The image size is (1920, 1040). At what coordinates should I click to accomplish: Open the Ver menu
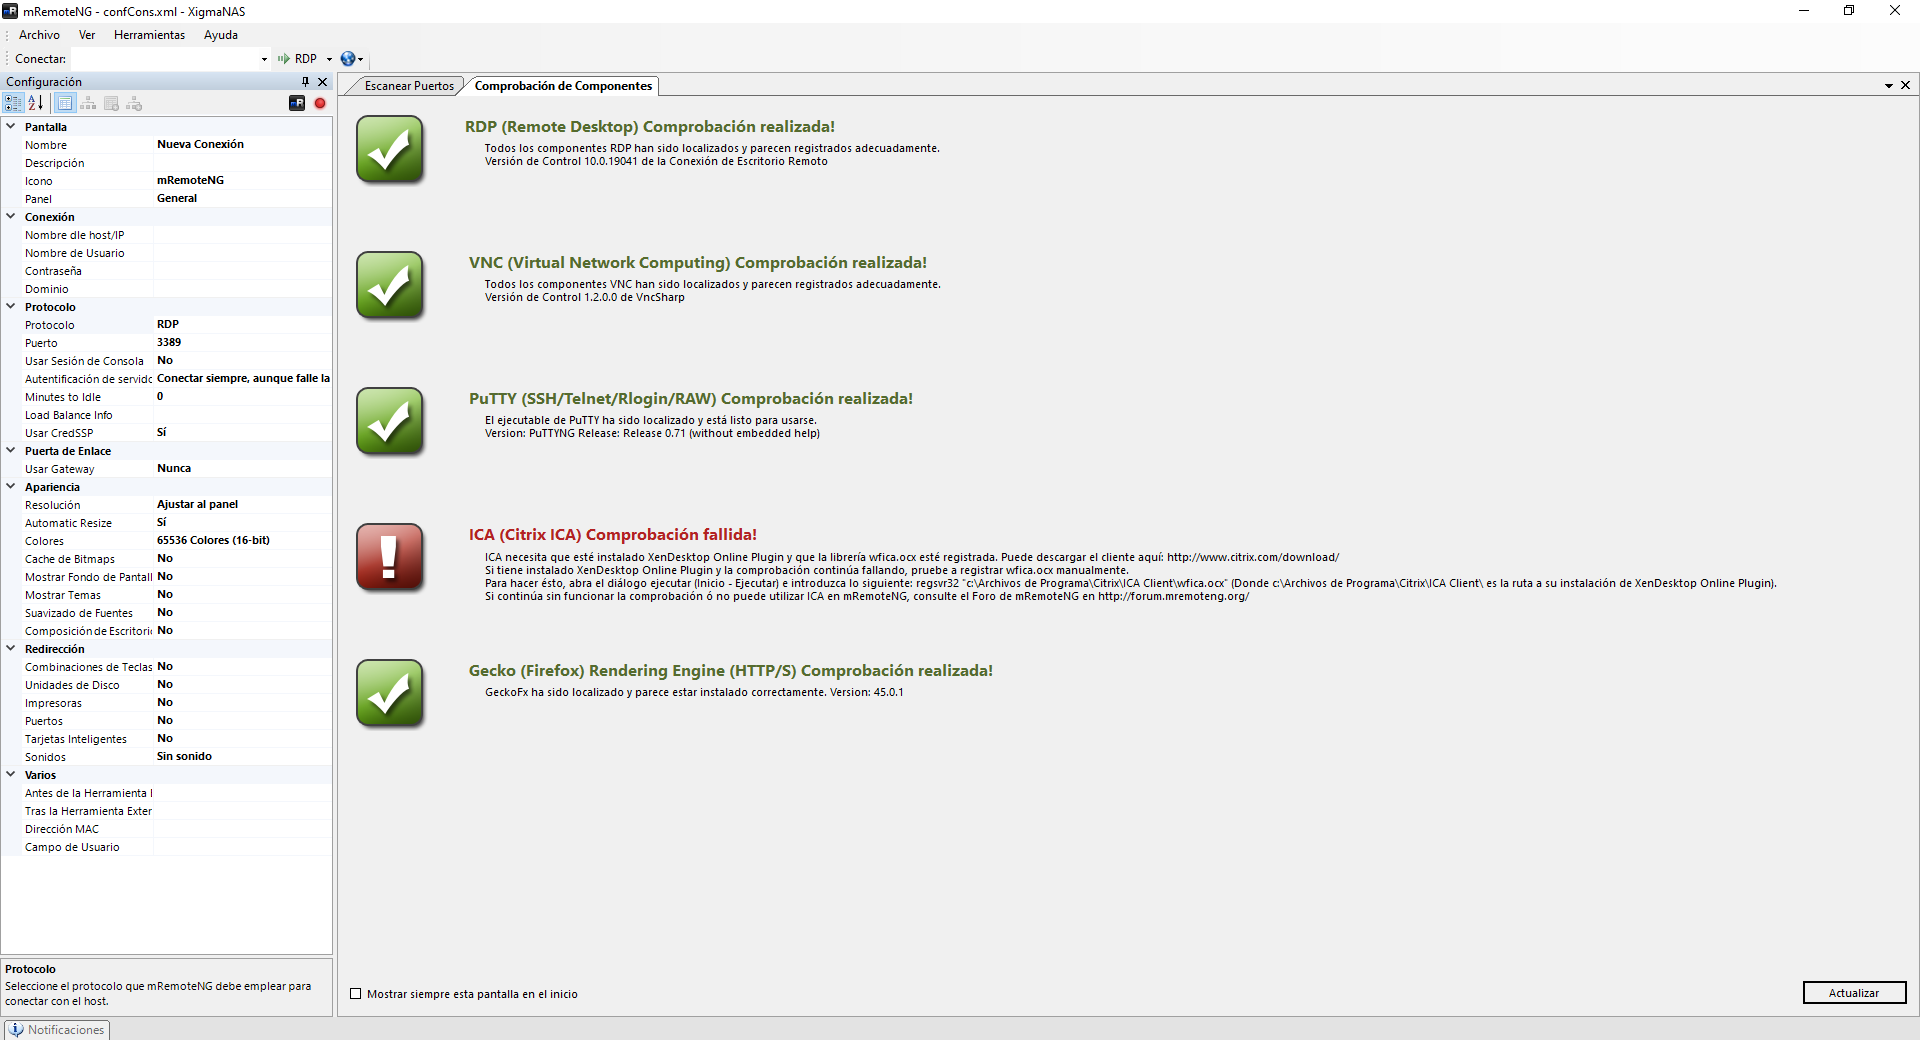pyautogui.click(x=87, y=35)
